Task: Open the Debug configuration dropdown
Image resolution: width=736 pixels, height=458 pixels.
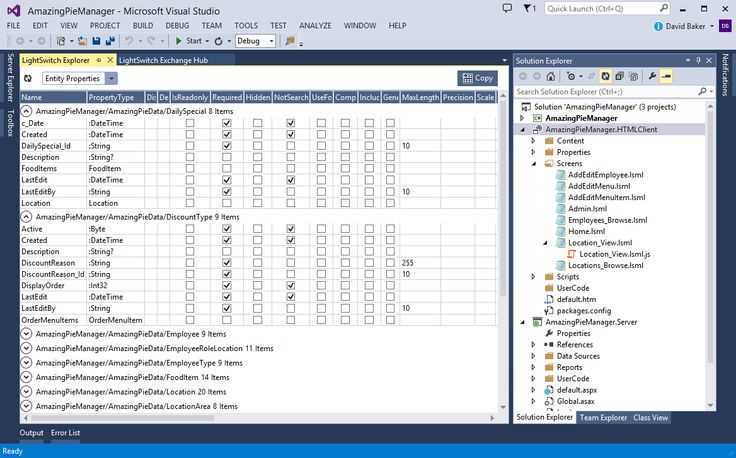Action: click(x=271, y=41)
